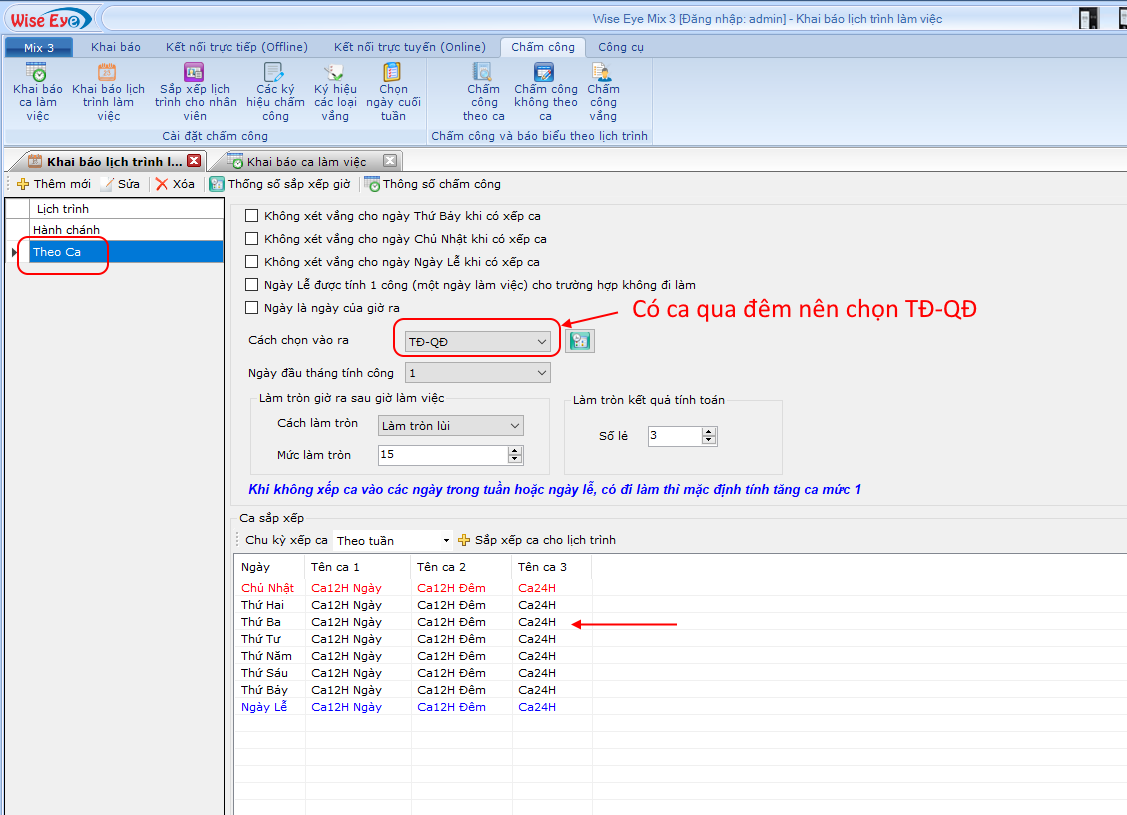Expand the Cách chọn vào ra dropdown
Viewport: 1127px width, 815px height.
pos(541,342)
